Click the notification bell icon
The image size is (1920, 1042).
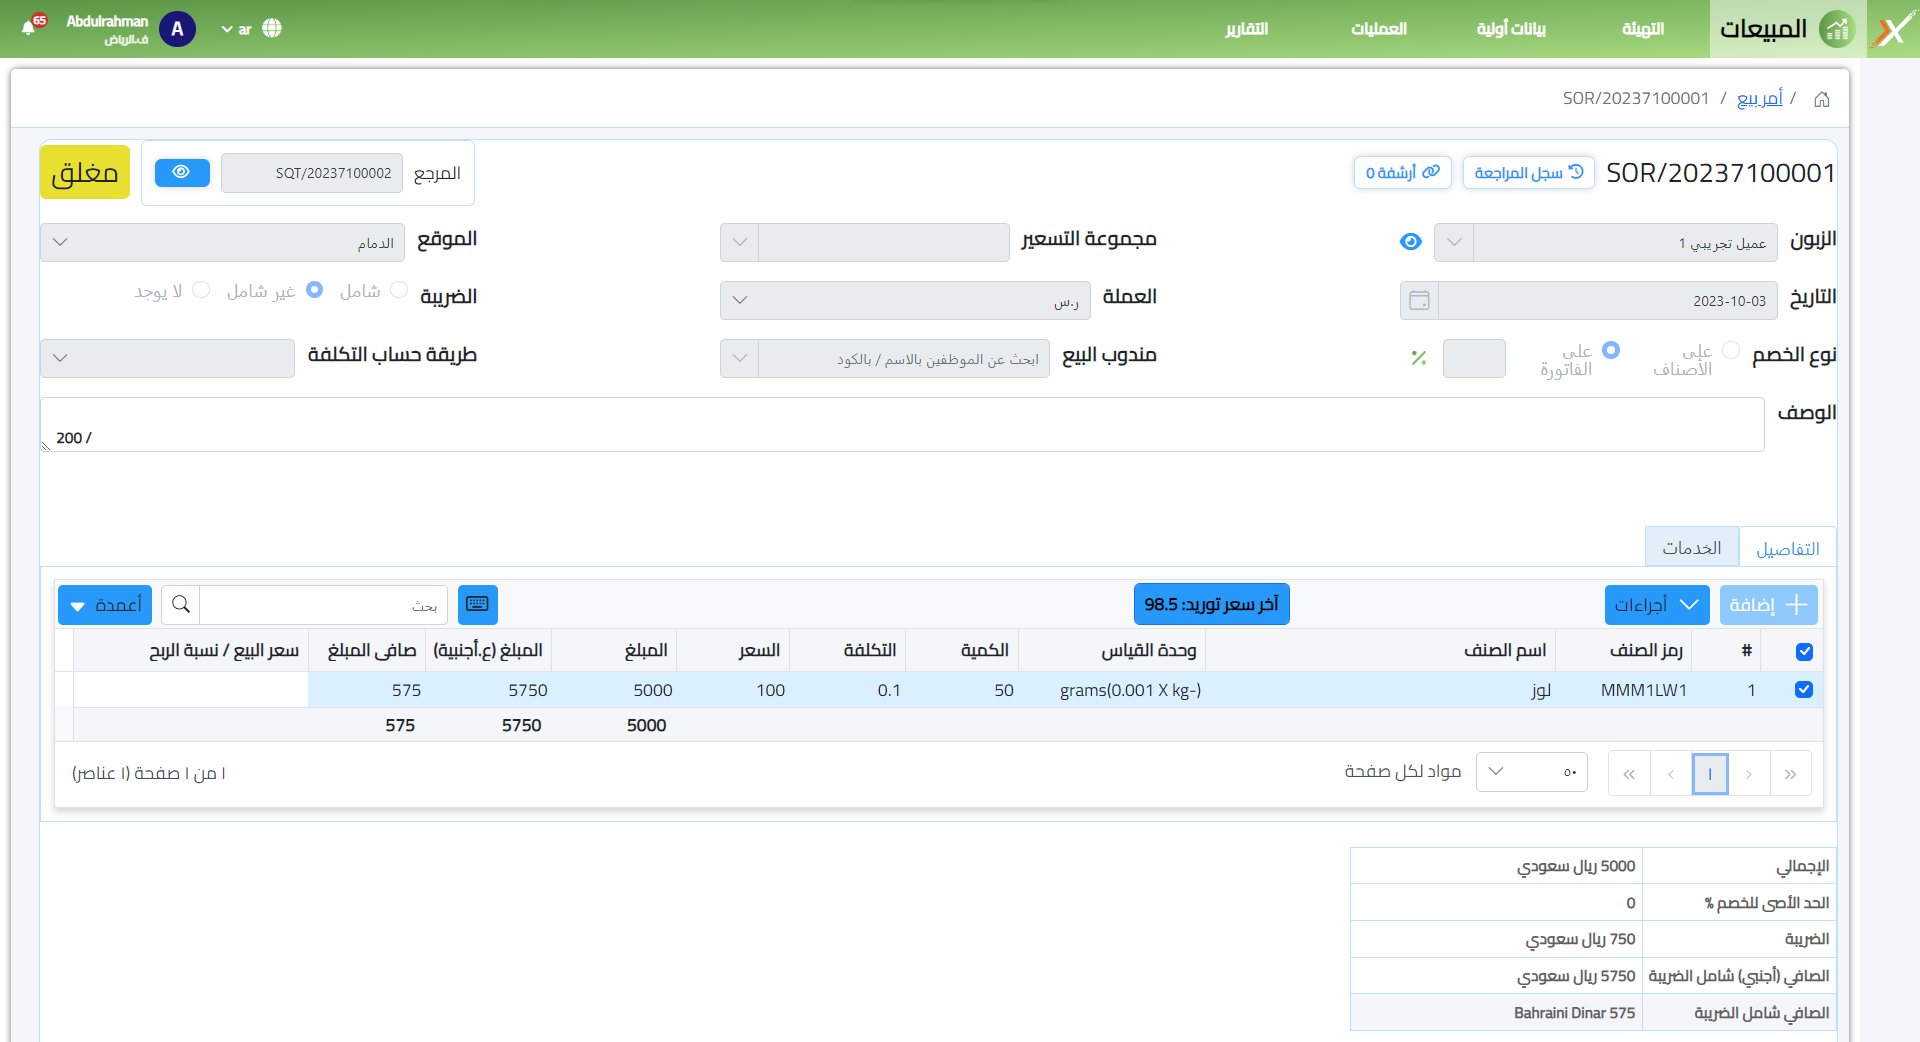coord(29,27)
